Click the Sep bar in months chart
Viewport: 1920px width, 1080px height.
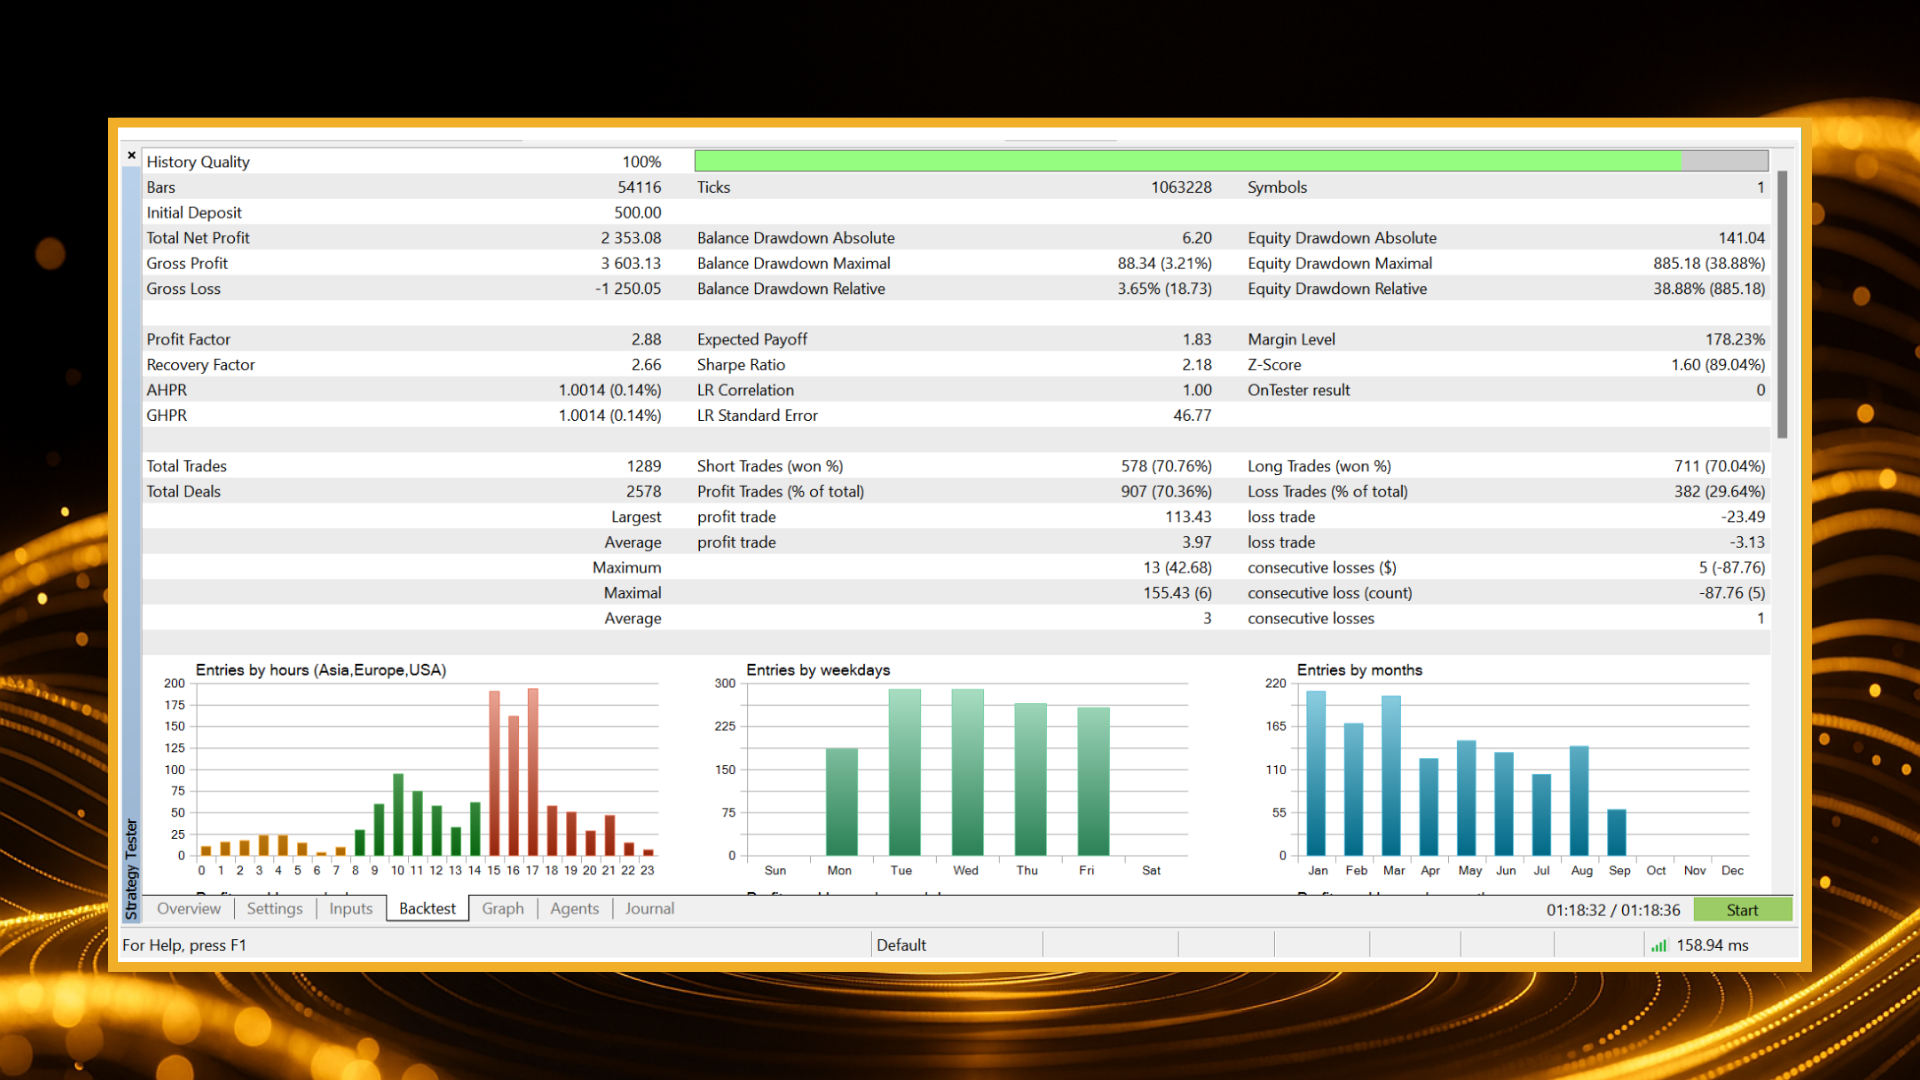tap(1617, 832)
